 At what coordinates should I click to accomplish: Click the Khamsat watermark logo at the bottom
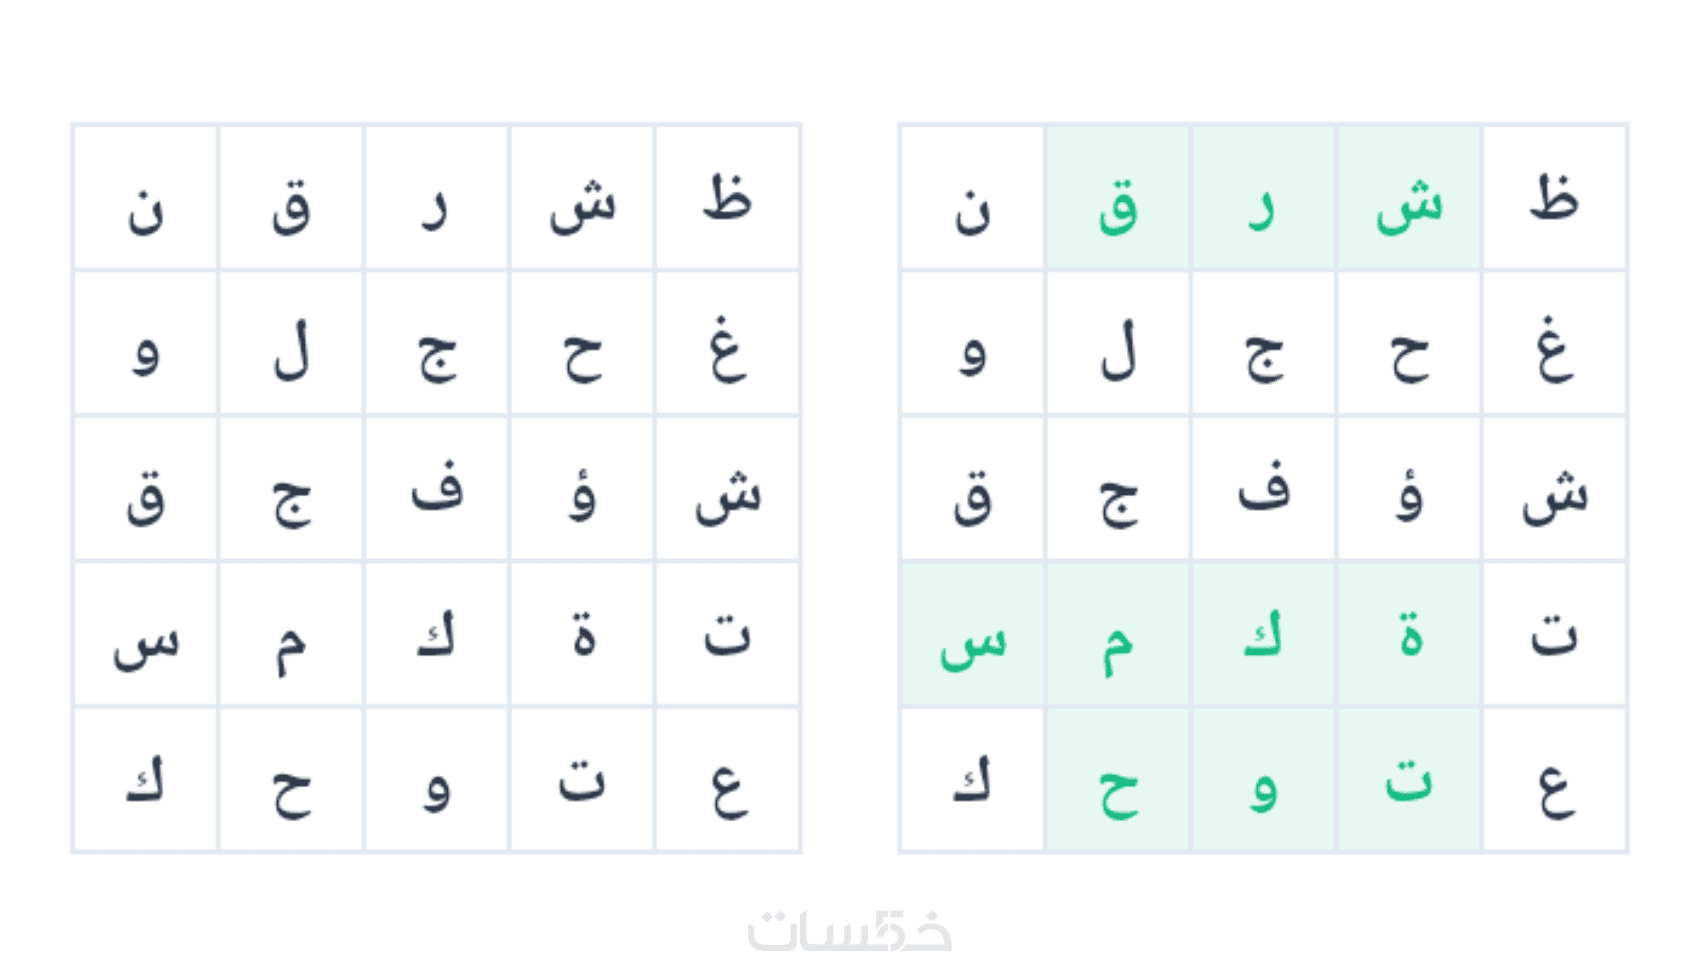[849, 930]
